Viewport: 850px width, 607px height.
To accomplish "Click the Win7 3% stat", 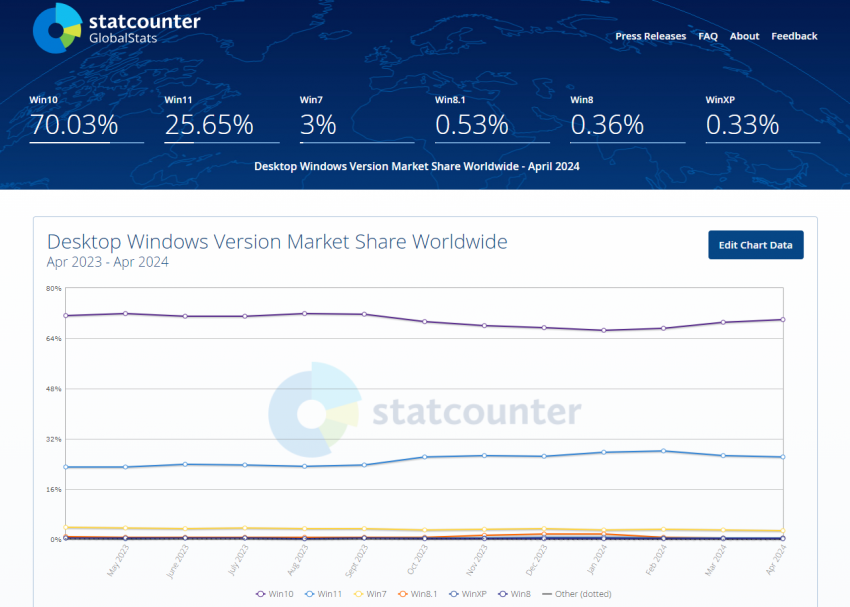I will pos(318,125).
